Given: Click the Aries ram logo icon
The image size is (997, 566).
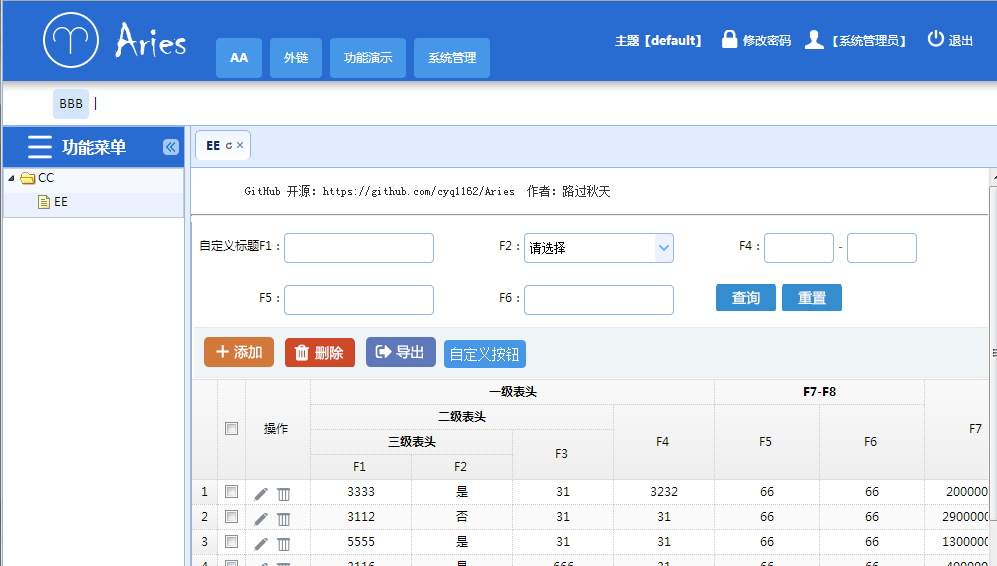Looking at the screenshot, I should pyautogui.click(x=71, y=40).
